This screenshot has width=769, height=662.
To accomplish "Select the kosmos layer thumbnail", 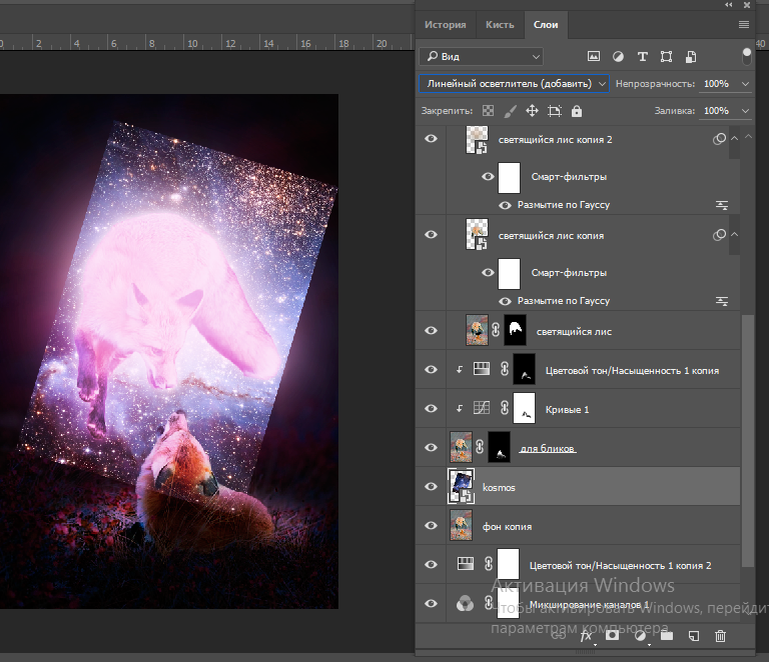I will (461, 486).
